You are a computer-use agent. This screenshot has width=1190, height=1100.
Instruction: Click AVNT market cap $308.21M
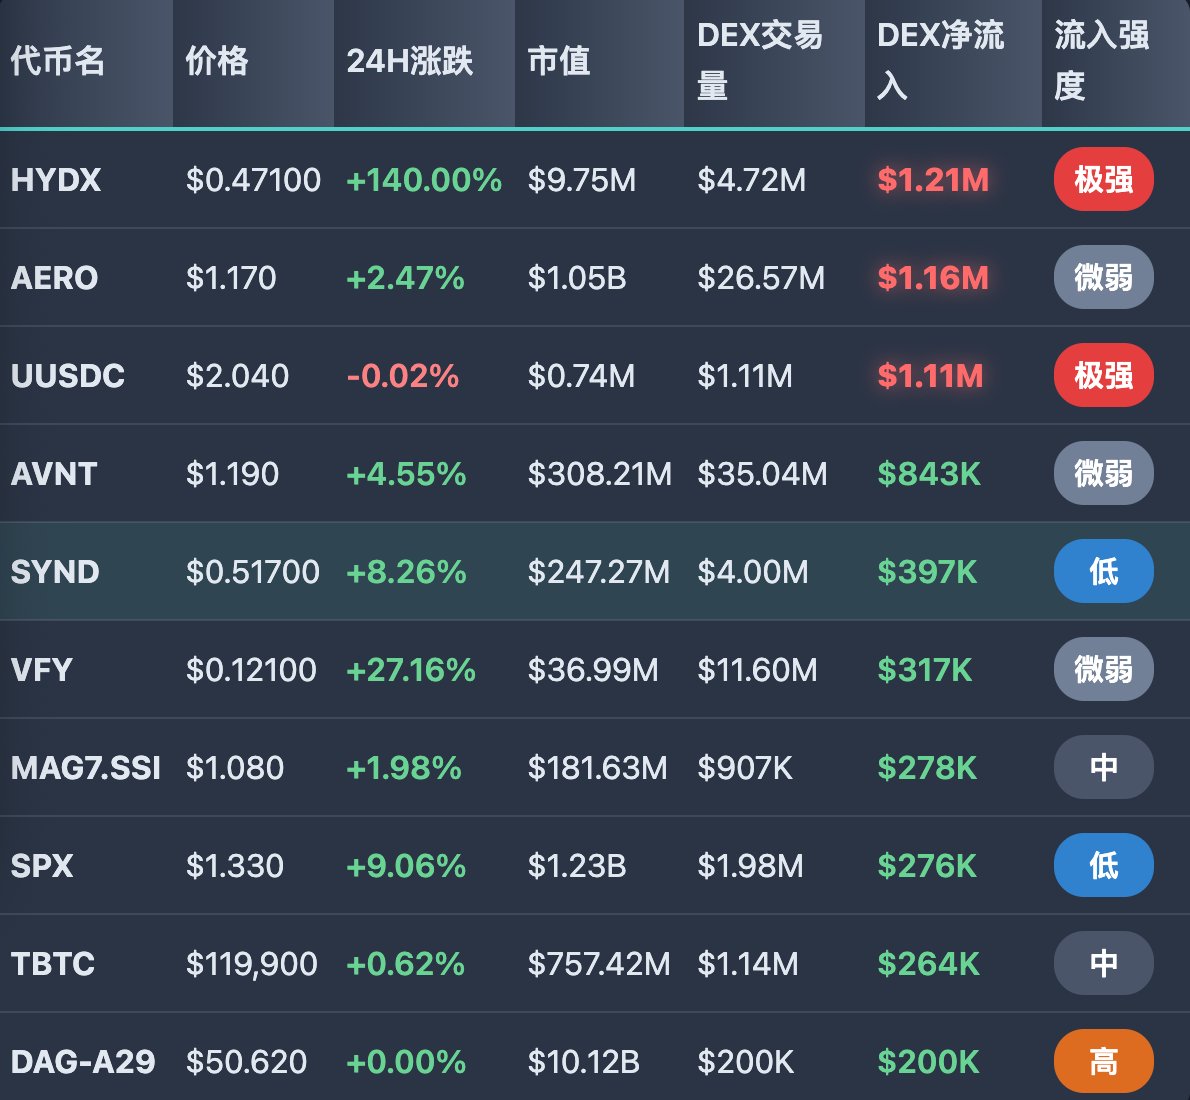click(x=600, y=474)
